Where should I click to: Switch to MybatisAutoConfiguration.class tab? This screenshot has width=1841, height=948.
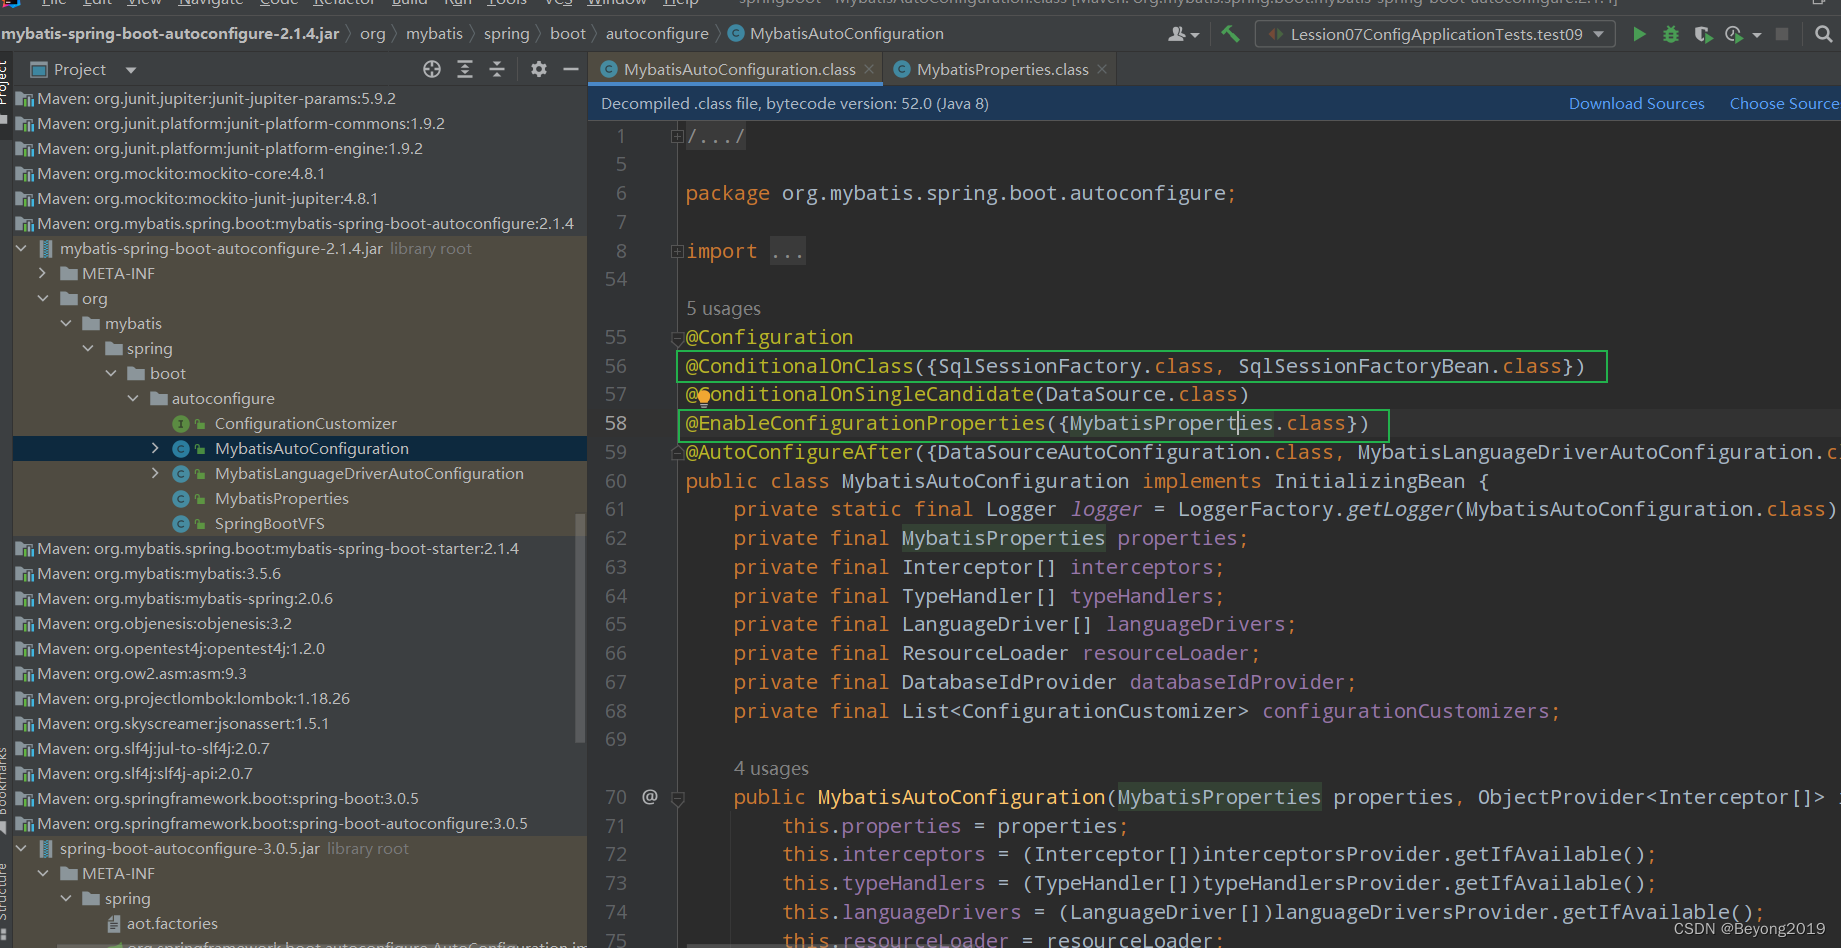[738, 69]
